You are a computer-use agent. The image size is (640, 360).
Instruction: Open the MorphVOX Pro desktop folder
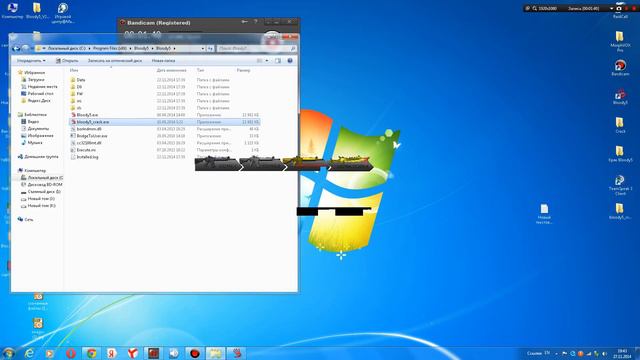(x=620, y=41)
